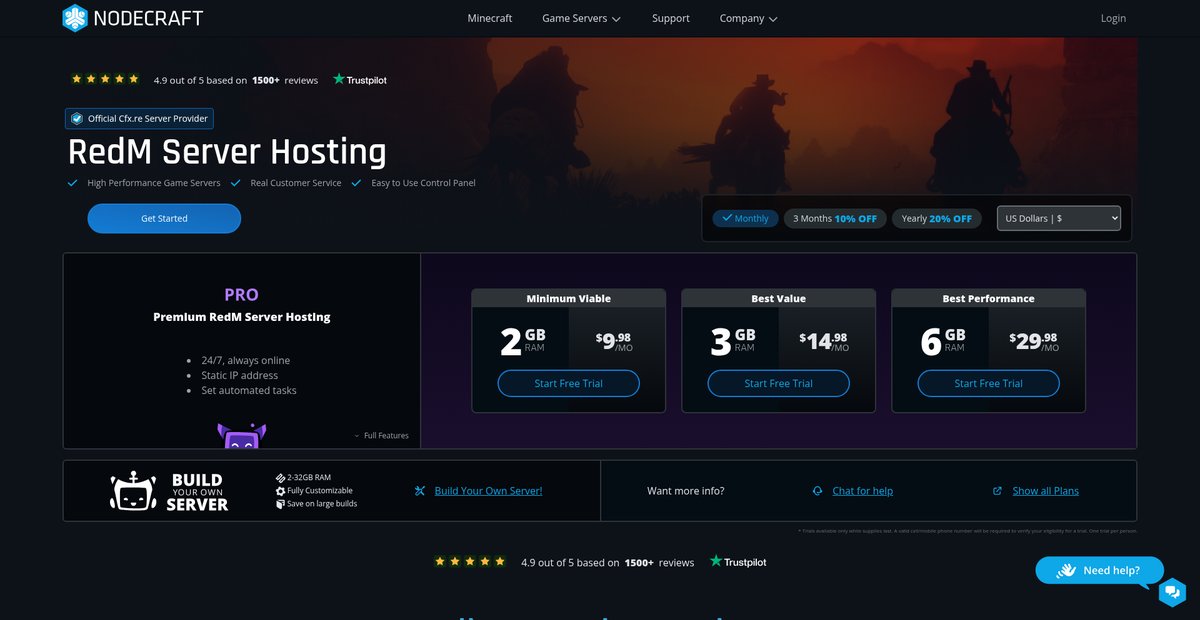The height and width of the screenshot is (620, 1200).
Task: Click the Show all Plans link
Action: pyautogui.click(x=1045, y=491)
